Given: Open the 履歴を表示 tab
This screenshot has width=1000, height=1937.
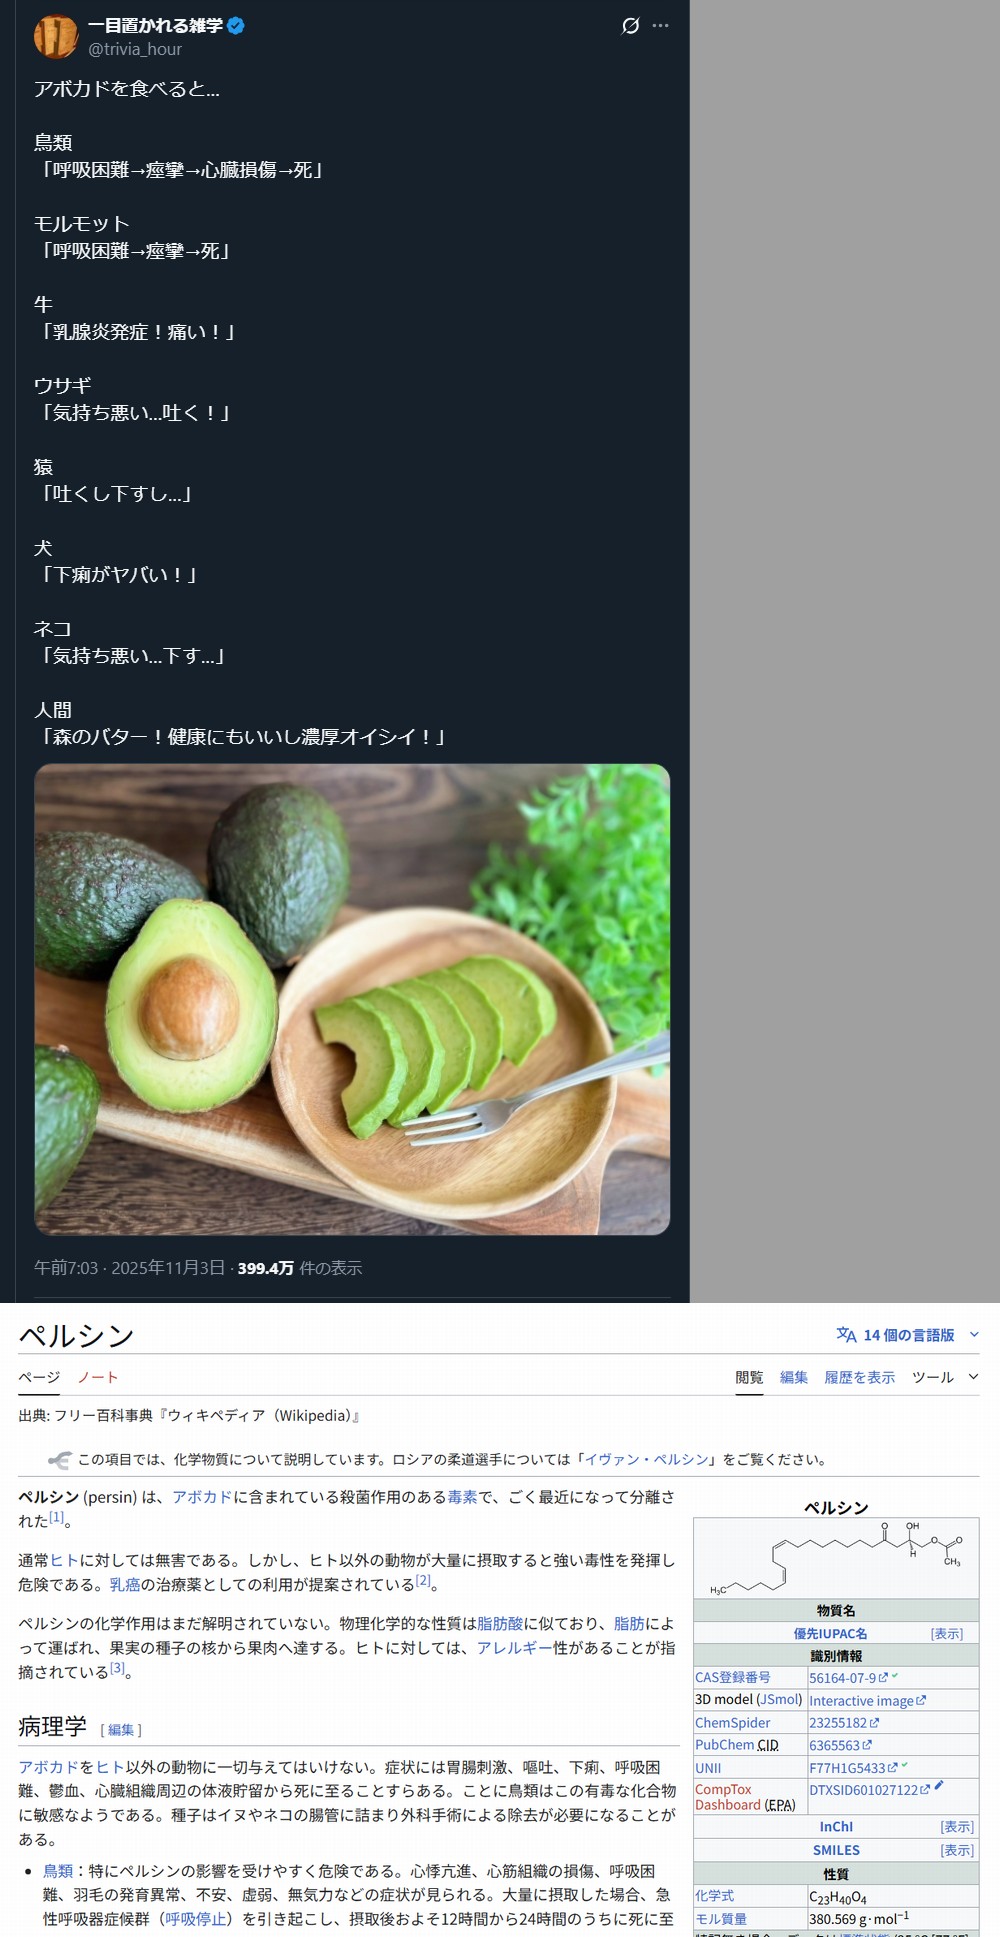Looking at the screenshot, I should pyautogui.click(x=859, y=1378).
